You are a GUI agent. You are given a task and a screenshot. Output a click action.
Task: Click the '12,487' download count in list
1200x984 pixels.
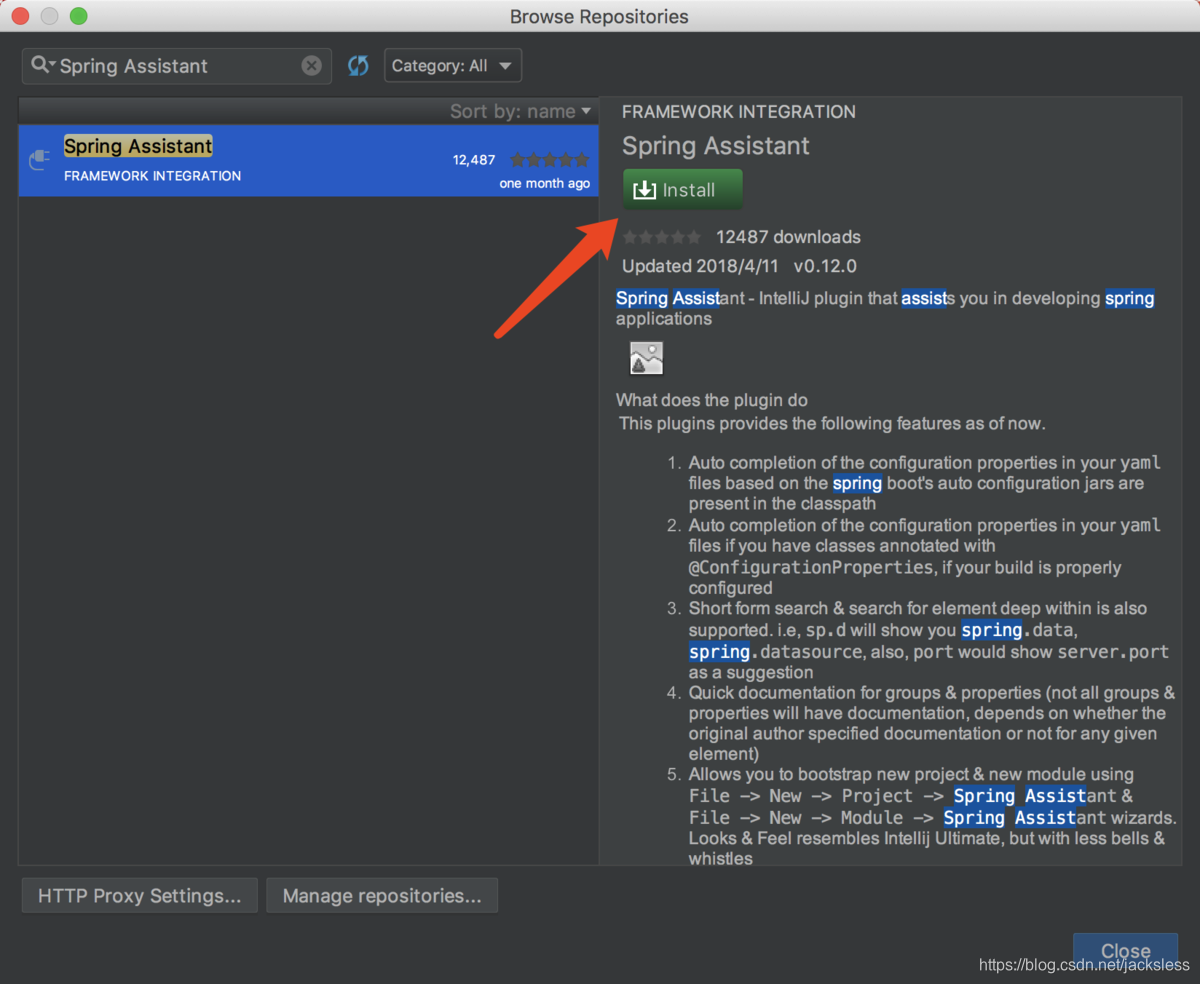click(x=474, y=160)
